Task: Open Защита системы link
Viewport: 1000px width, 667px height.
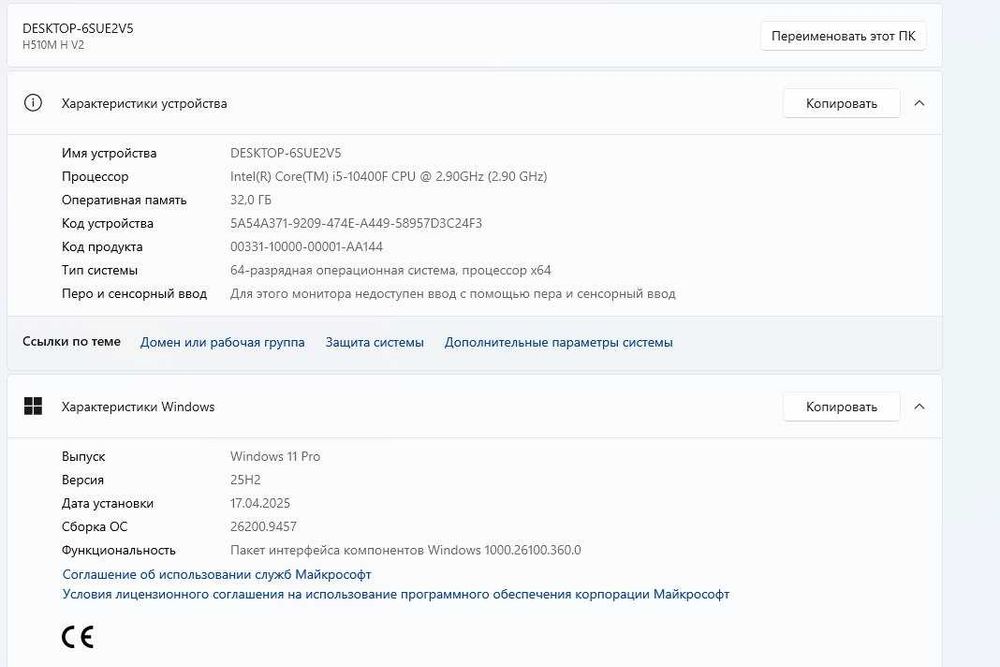Action: click(x=374, y=342)
